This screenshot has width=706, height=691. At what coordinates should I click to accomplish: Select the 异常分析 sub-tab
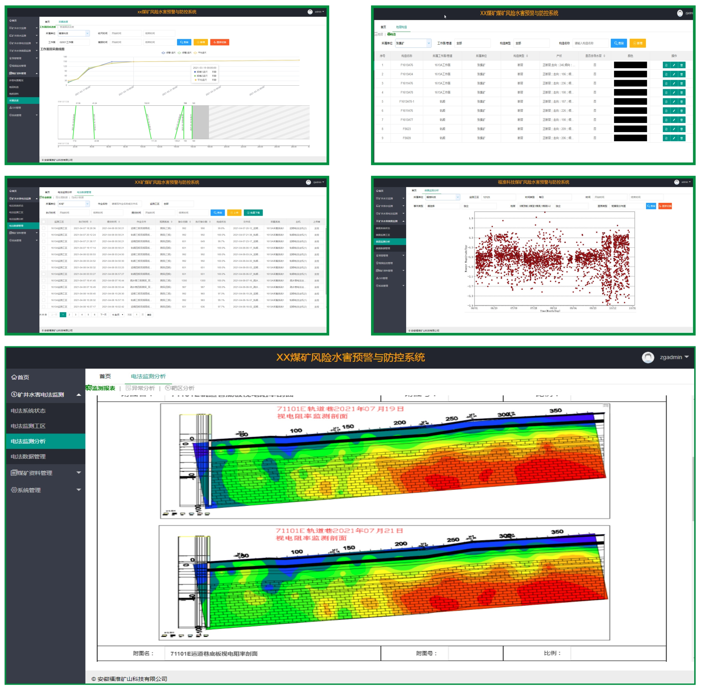140,388
